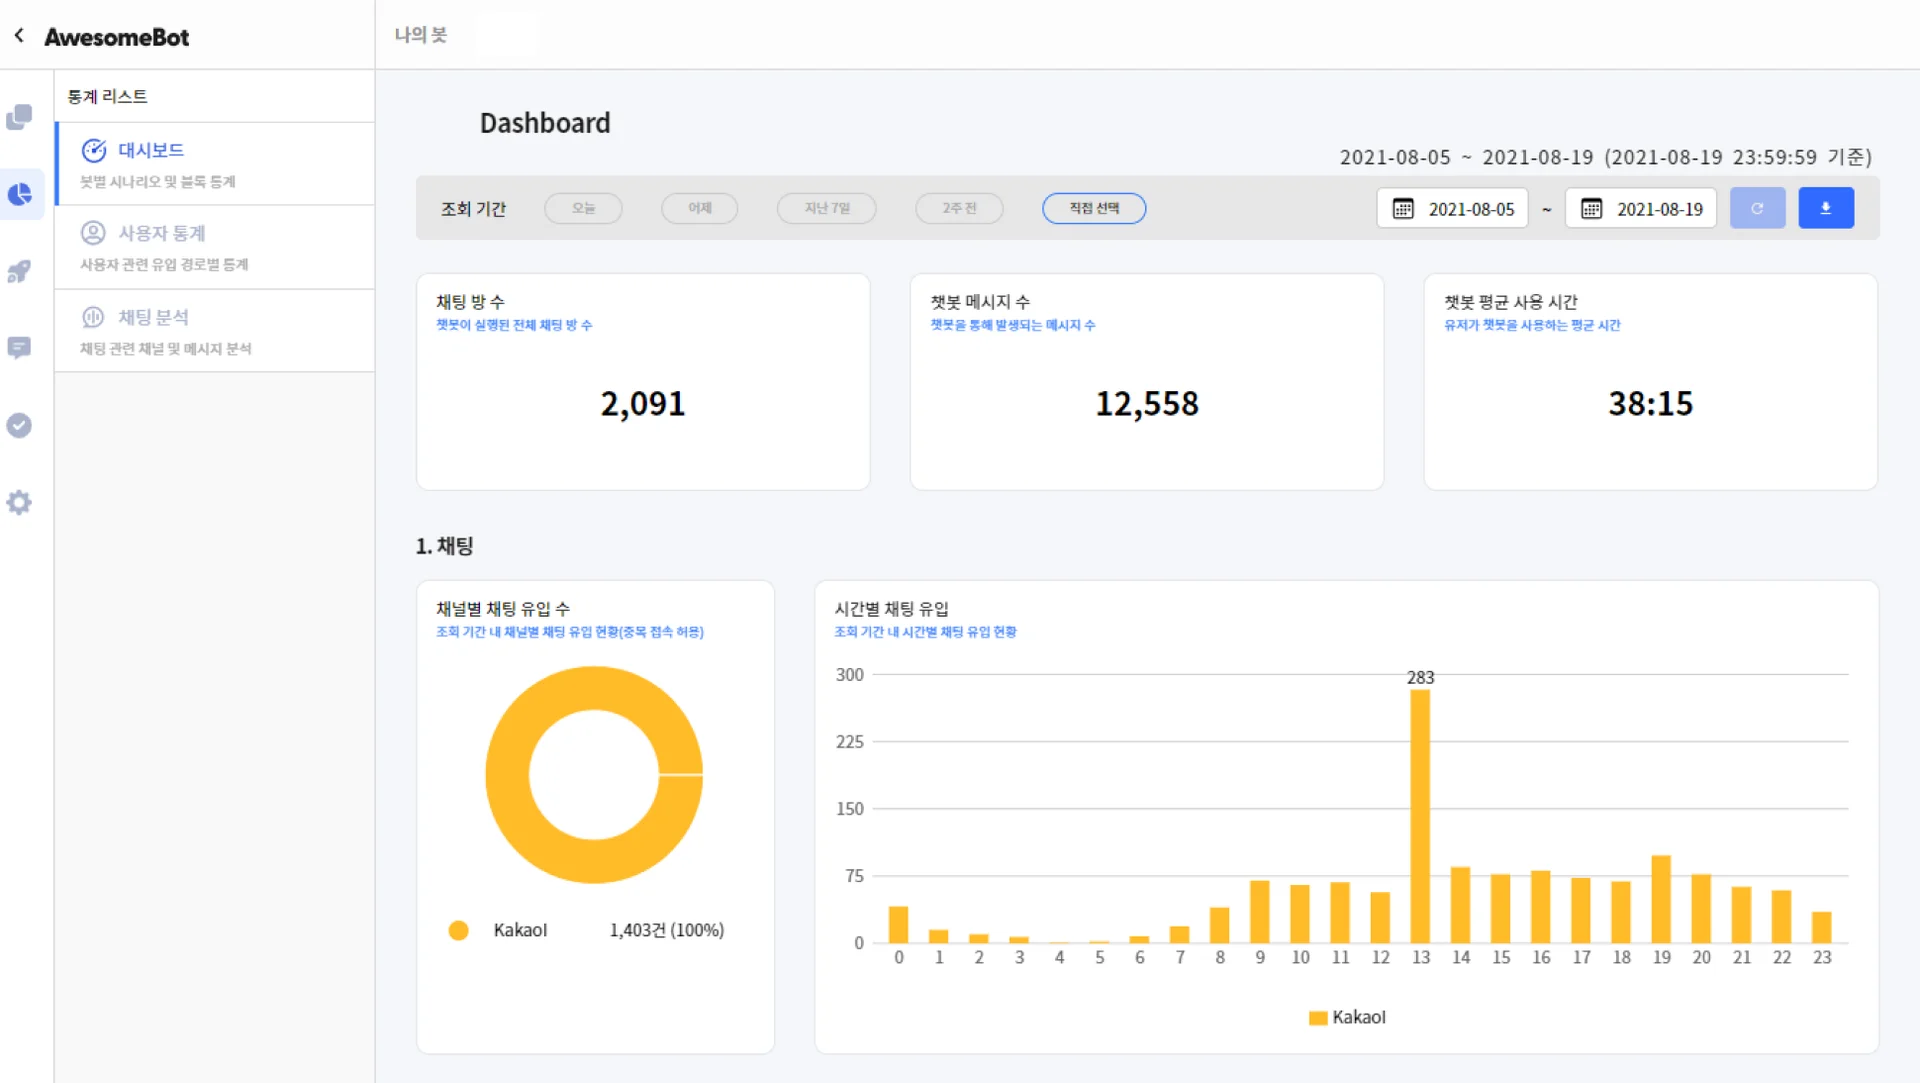
Task: Select the statistics pie chart sidebar icon
Action: tap(20, 194)
